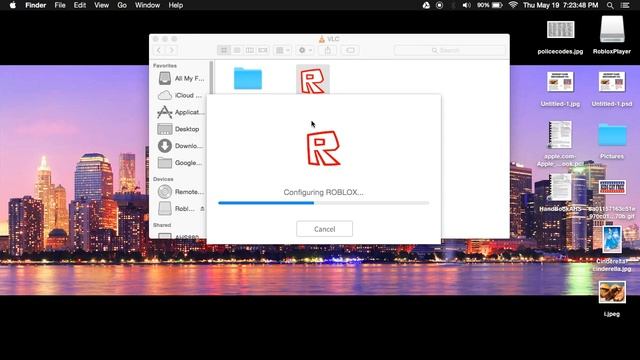Open the ROBLOX app icon in Finder window
The image size is (640, 360).
point(313,80)
